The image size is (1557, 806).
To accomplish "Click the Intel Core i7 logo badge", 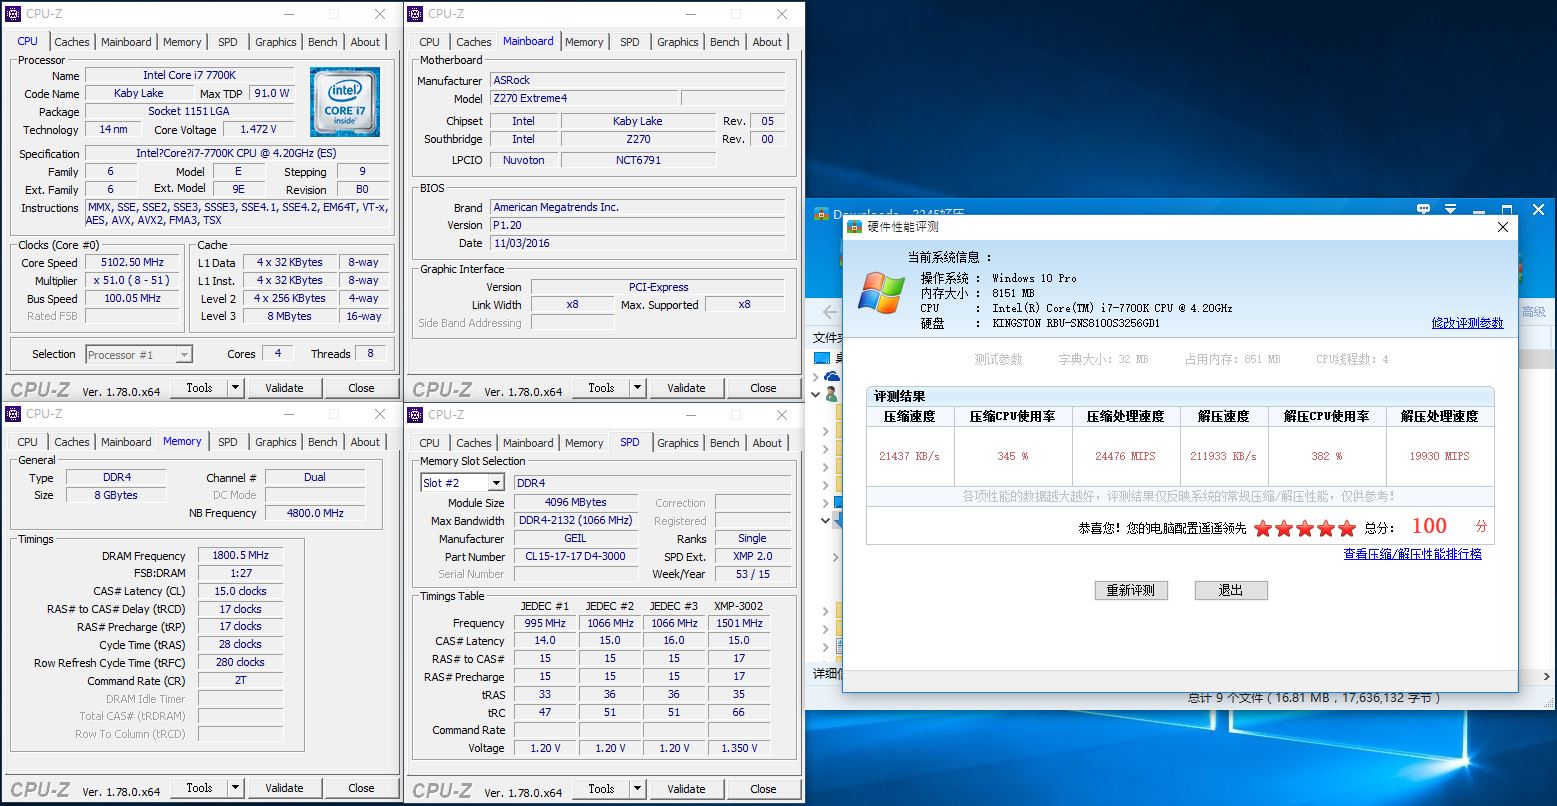I will (x=344, y=101).
